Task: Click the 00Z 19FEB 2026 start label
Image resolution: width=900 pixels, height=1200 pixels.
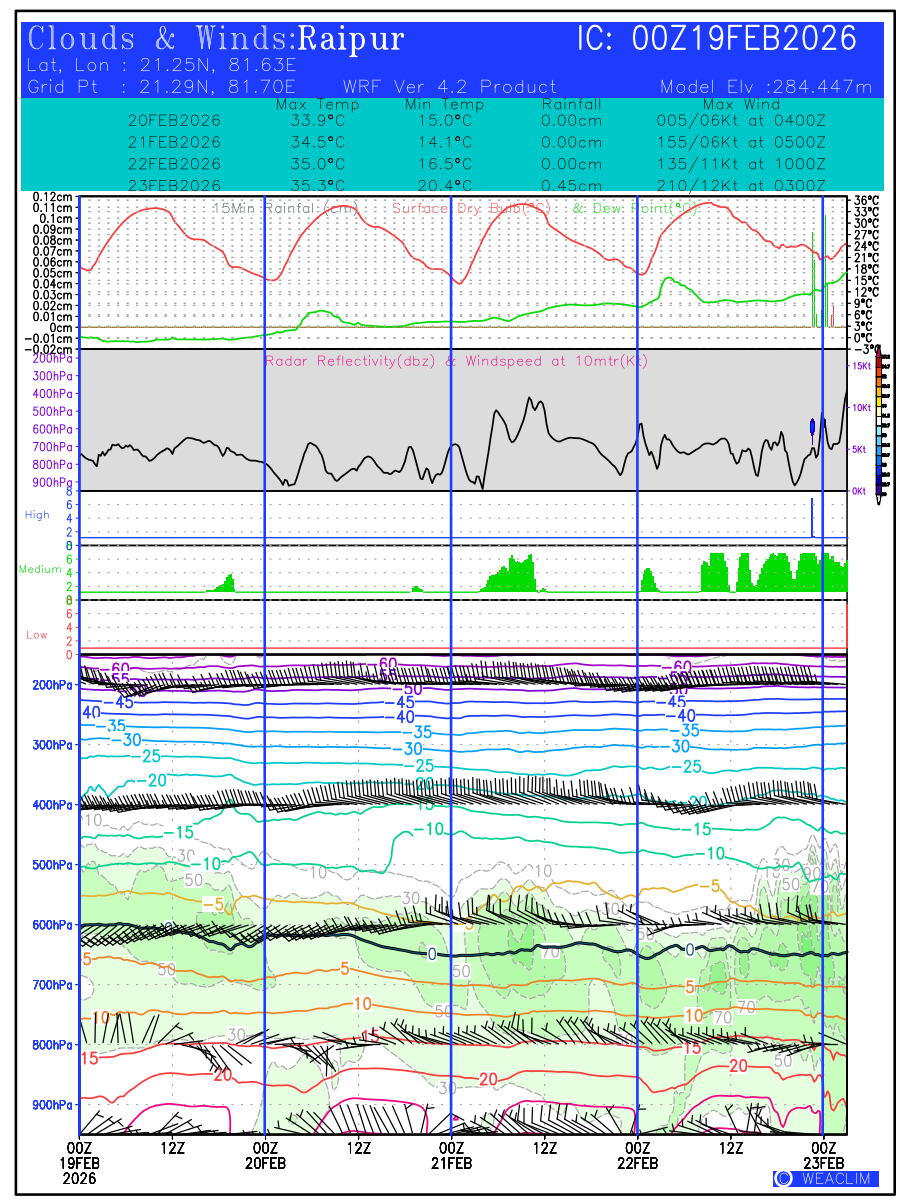Action: 79,1163
